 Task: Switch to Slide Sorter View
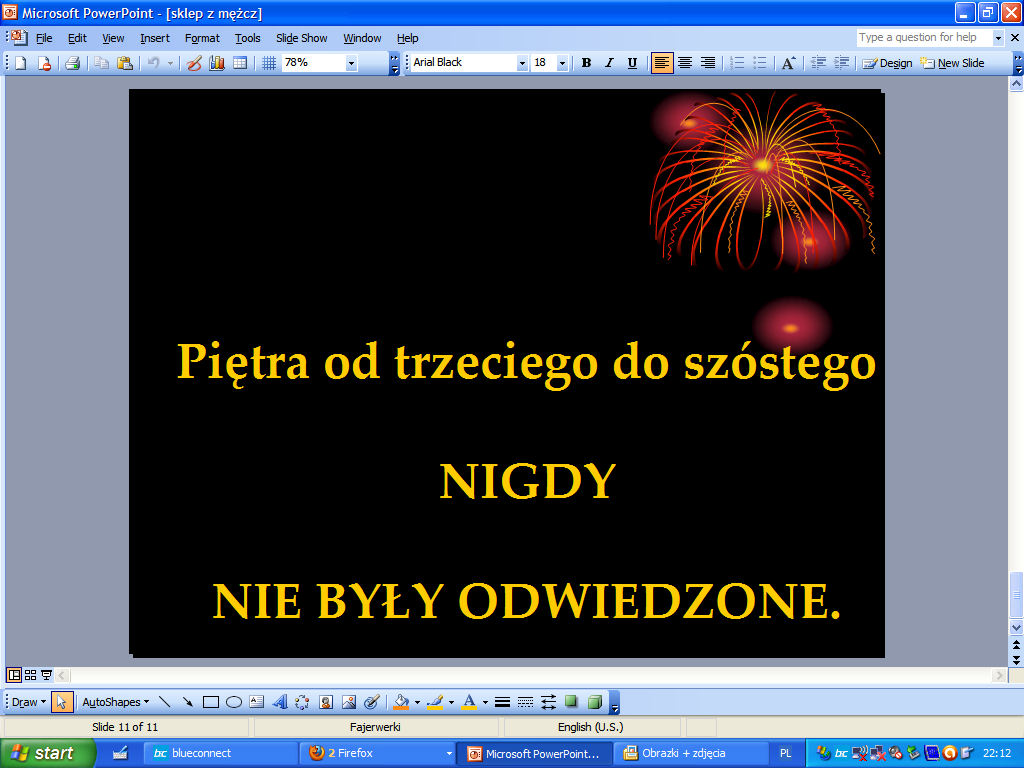[x=30, y=675]
